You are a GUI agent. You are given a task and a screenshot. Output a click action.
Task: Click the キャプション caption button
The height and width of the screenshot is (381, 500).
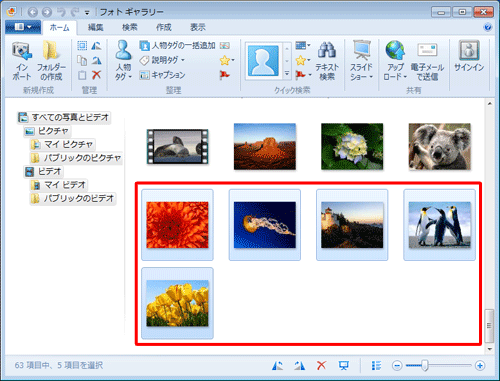(x=162, y=75)
